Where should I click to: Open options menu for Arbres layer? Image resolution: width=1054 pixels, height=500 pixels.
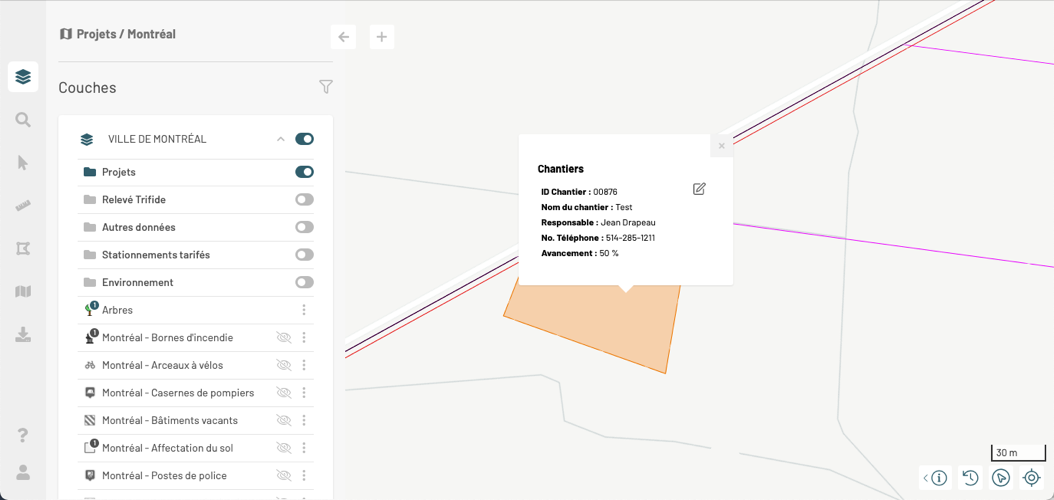tap(304, 310)
